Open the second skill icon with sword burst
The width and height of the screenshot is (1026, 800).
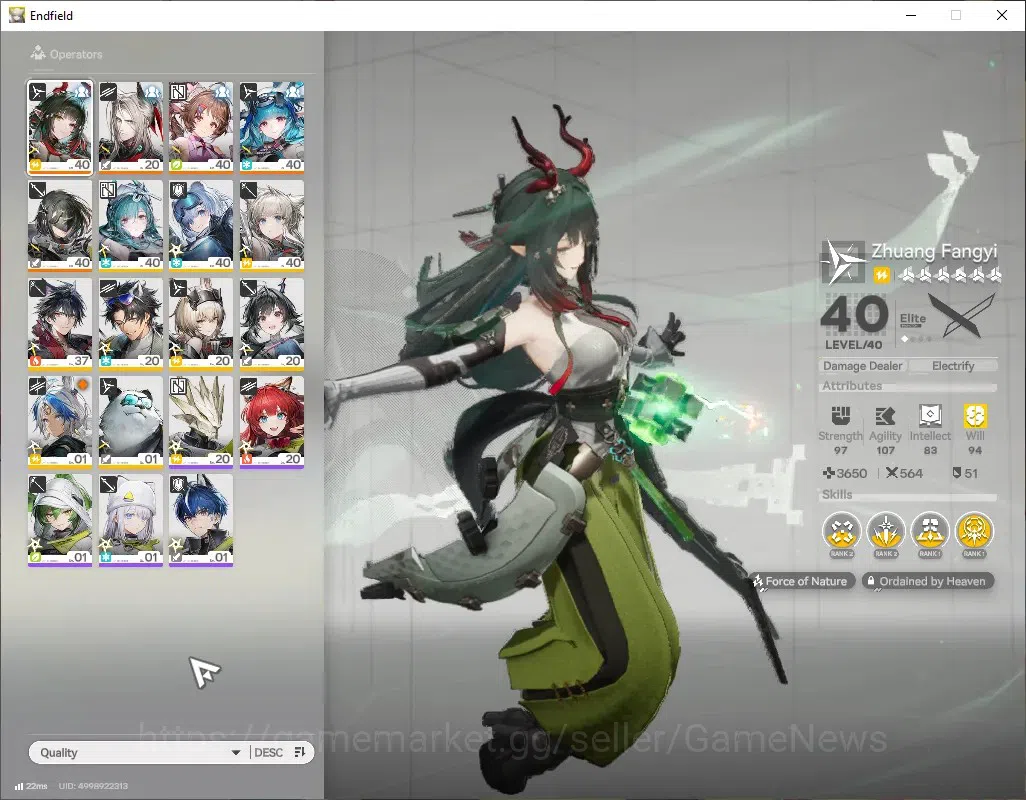885,532
